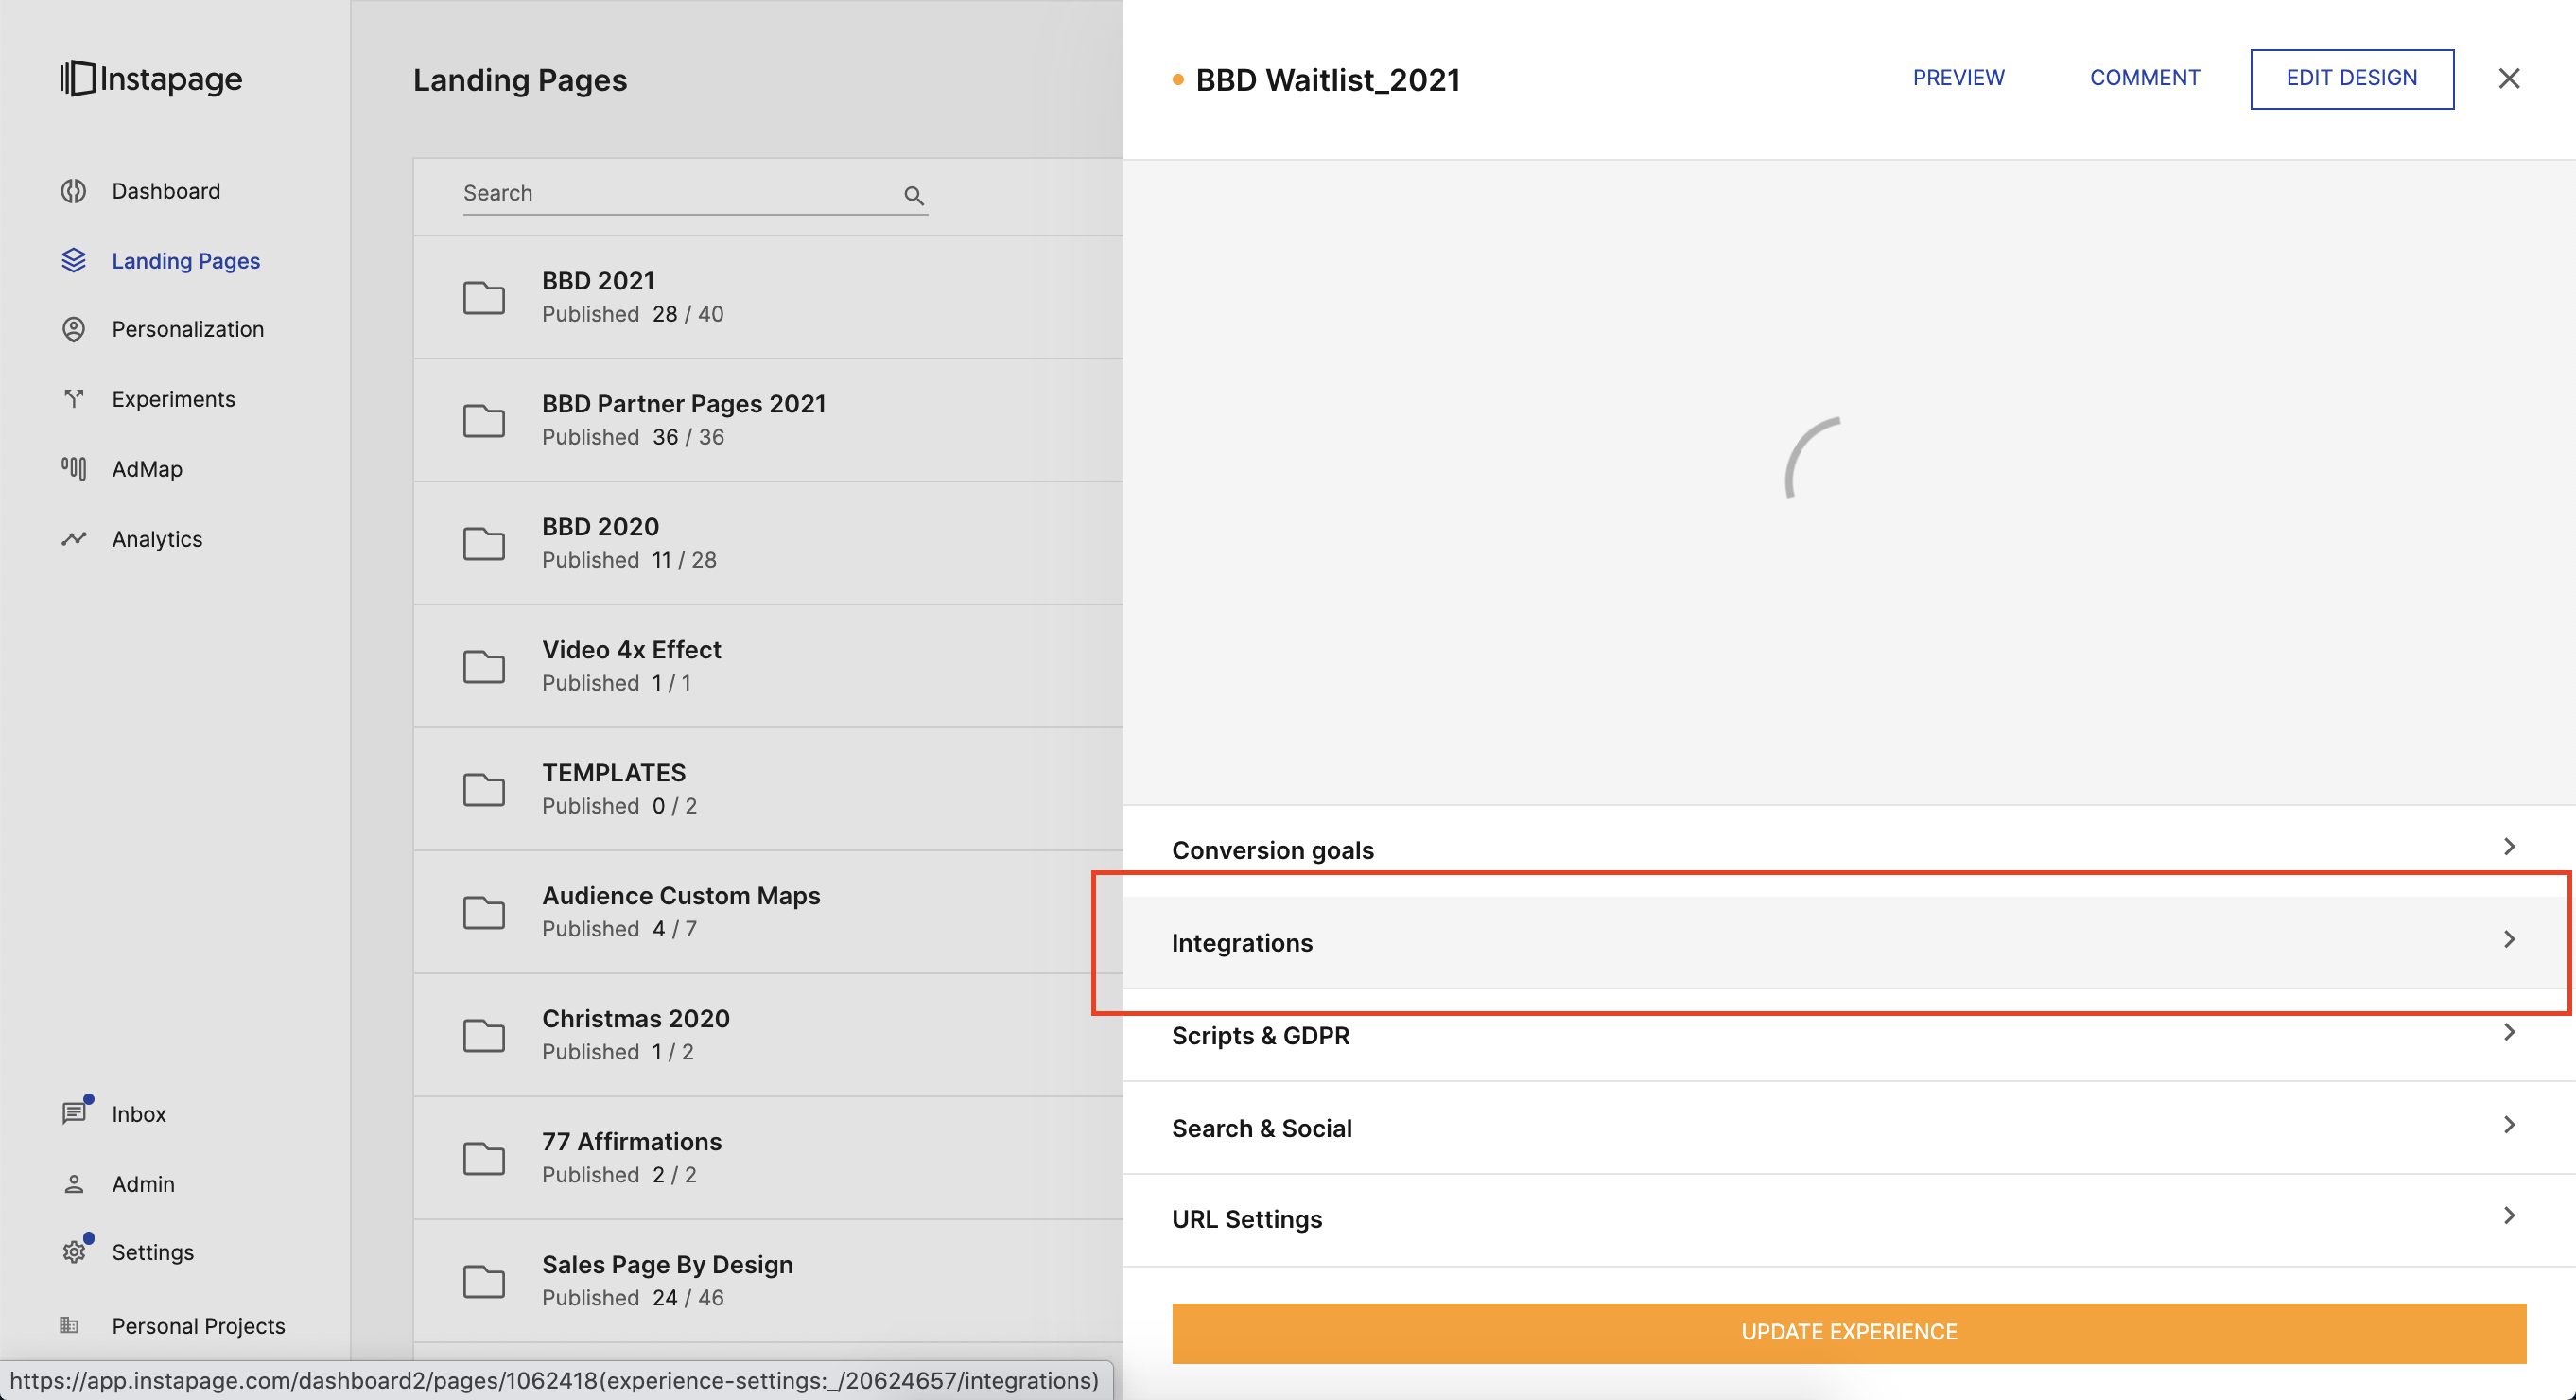Click the BBD Partner Pages 2021 folder icon
Screen dimensions: 2576x1400
coord(484,420)
